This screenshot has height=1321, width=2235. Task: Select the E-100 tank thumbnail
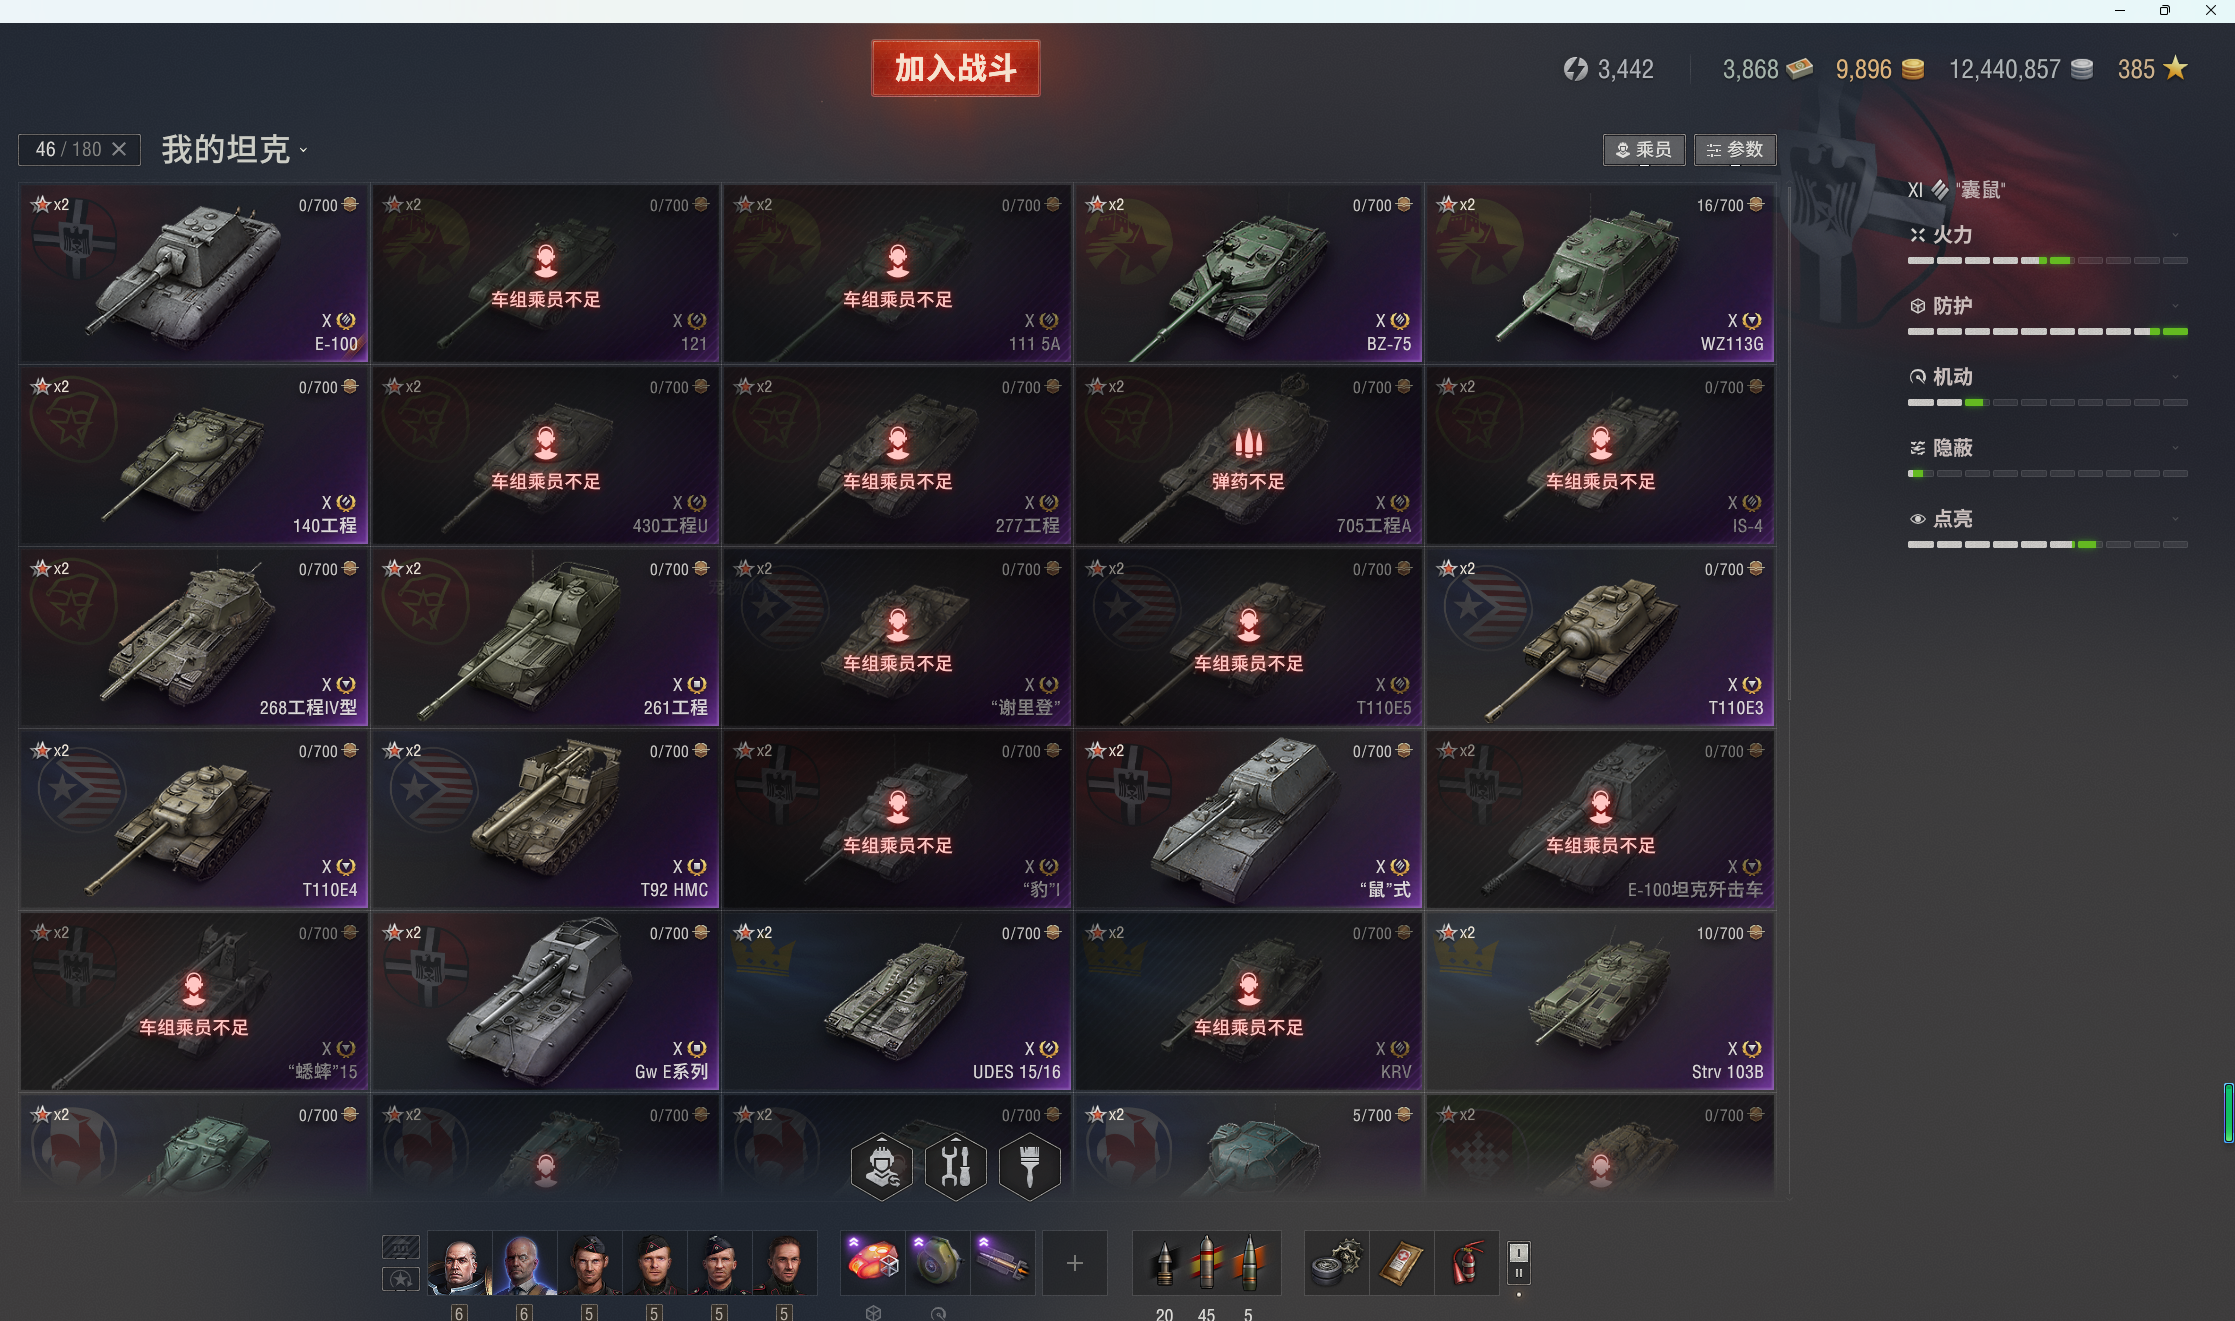[194, 273]
